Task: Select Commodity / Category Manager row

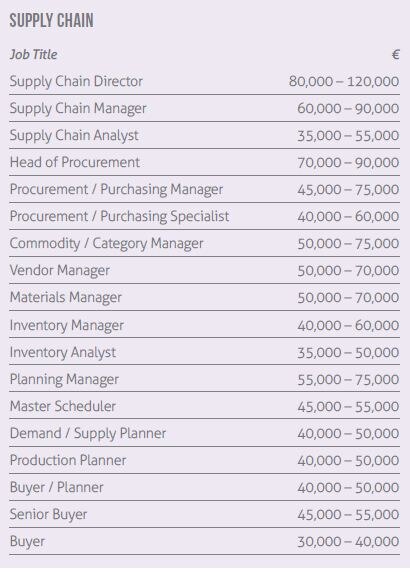Action: pyautogui.click(x=205, y=243)
